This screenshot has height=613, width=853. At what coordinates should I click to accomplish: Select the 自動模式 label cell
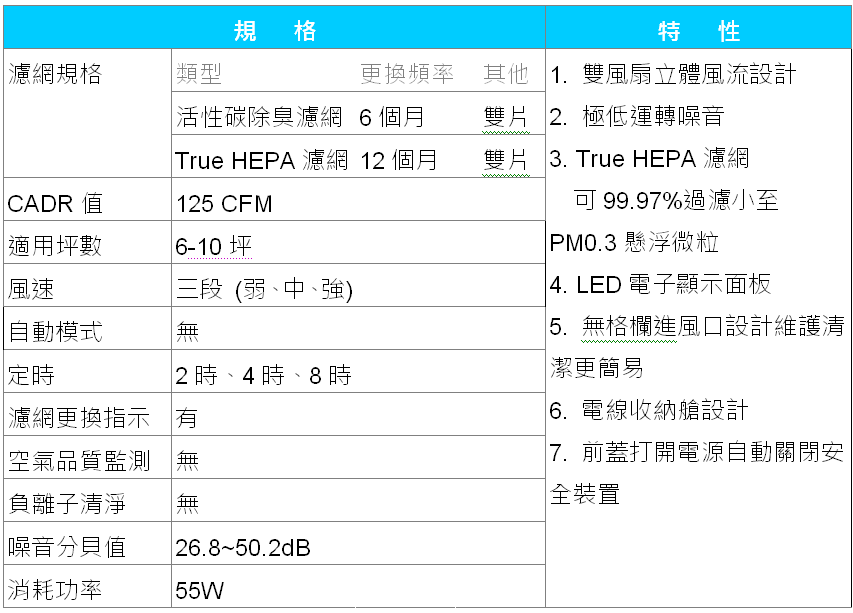55,332
